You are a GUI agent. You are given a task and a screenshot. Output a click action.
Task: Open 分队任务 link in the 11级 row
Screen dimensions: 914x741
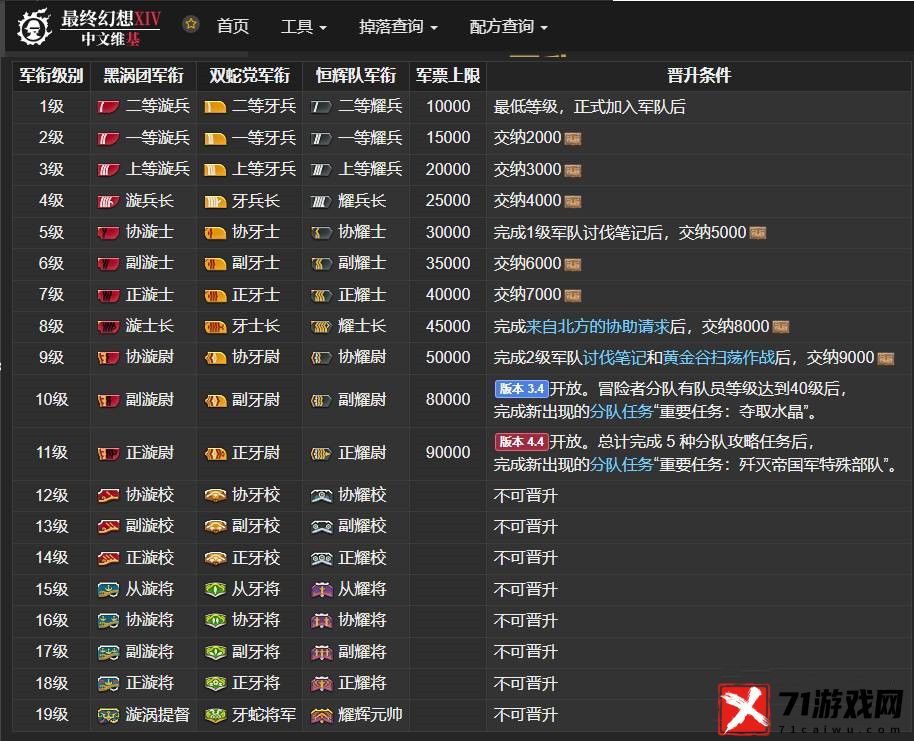(621, 465)
